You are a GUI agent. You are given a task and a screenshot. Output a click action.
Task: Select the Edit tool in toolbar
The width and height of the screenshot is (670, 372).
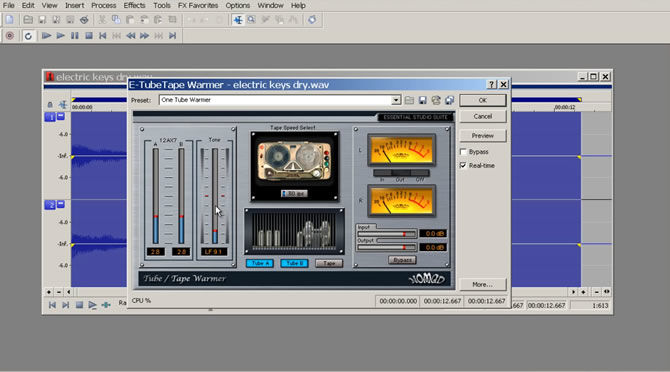(238, 20)
